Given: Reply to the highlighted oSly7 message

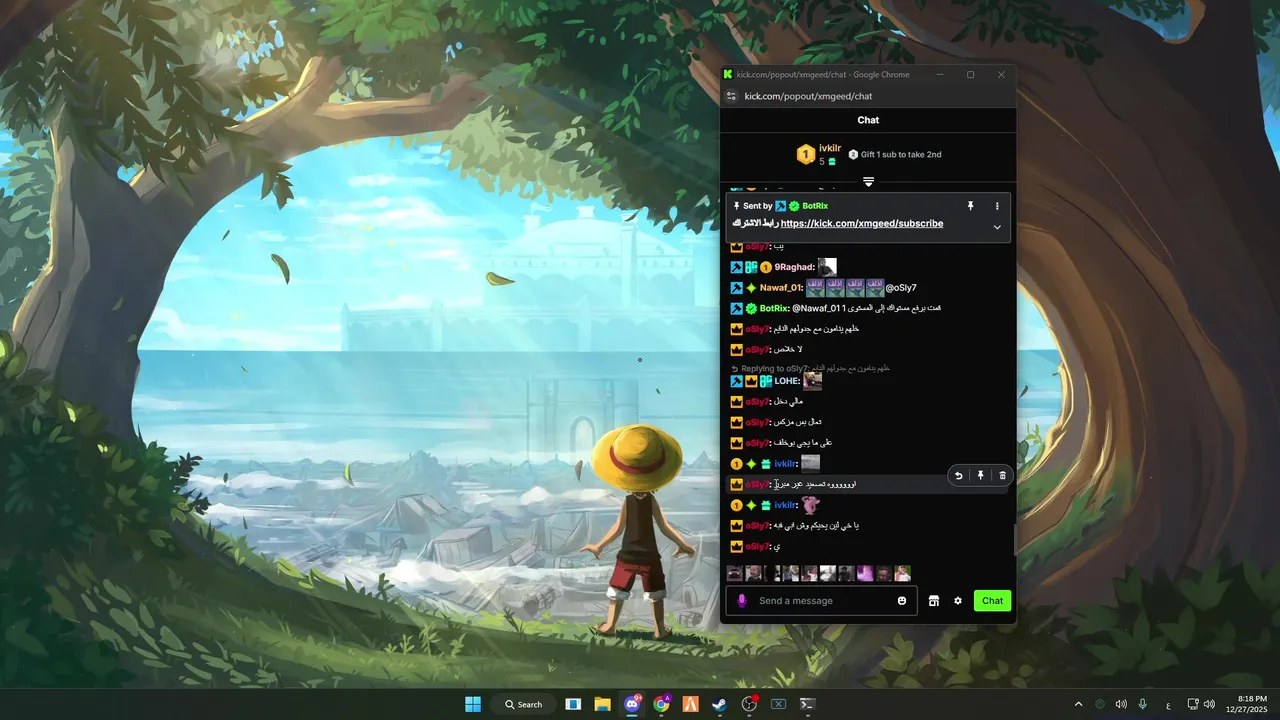Looking at the screenshot, I should [958, 476].
